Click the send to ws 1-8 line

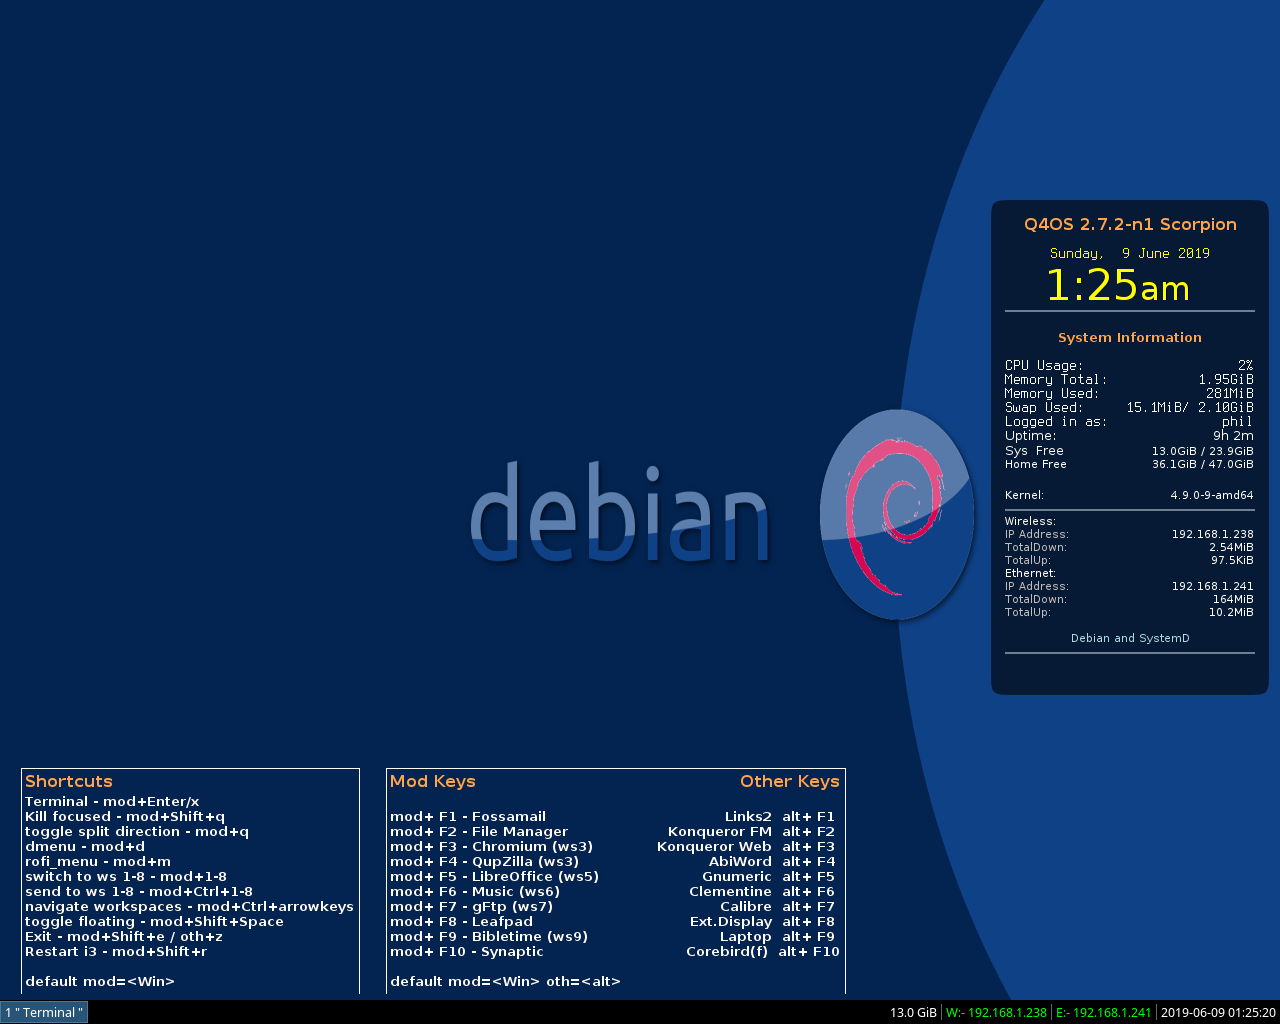139,892
